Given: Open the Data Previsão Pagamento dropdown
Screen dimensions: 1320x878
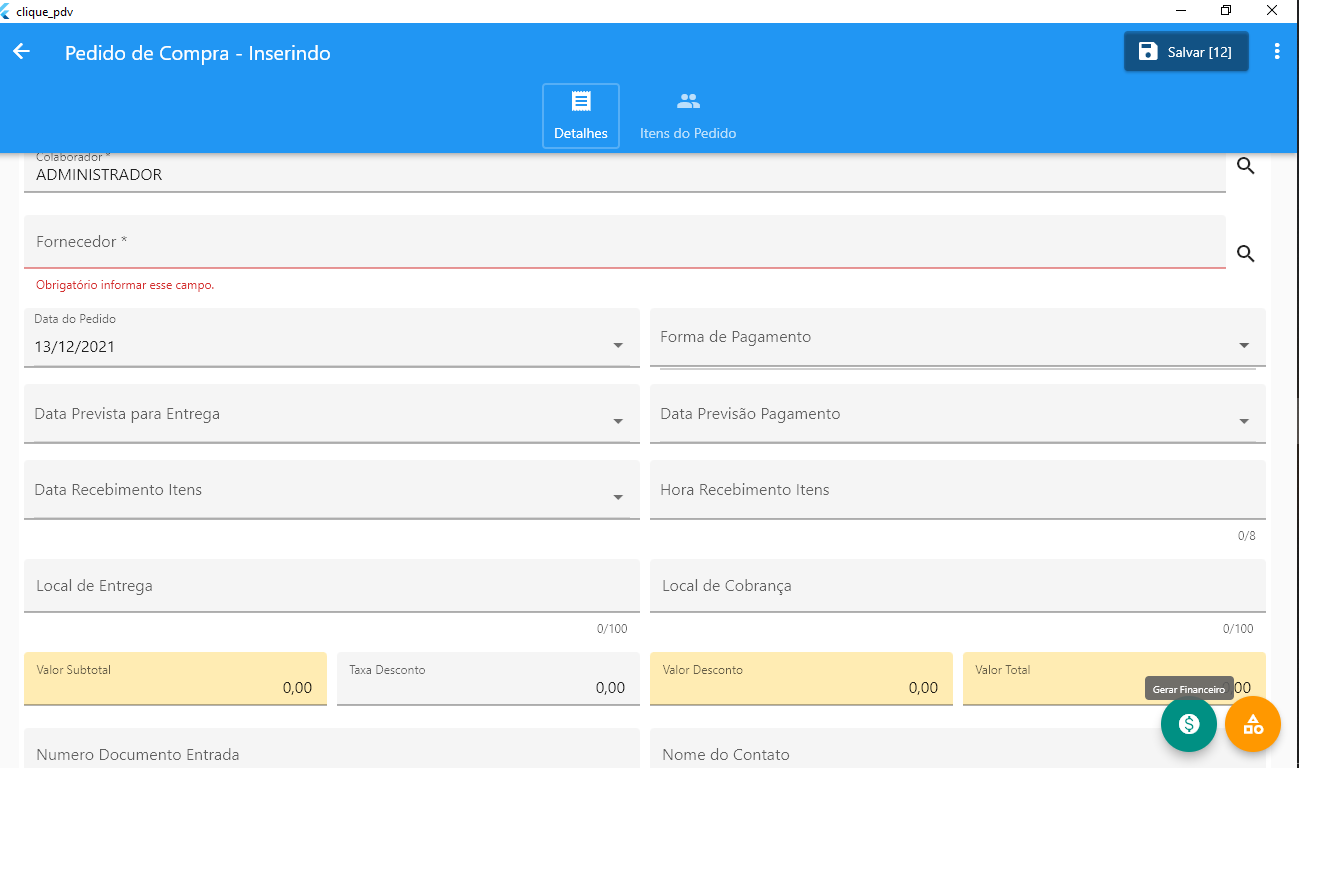Looking at the screenshot, I should coord(958,414).
